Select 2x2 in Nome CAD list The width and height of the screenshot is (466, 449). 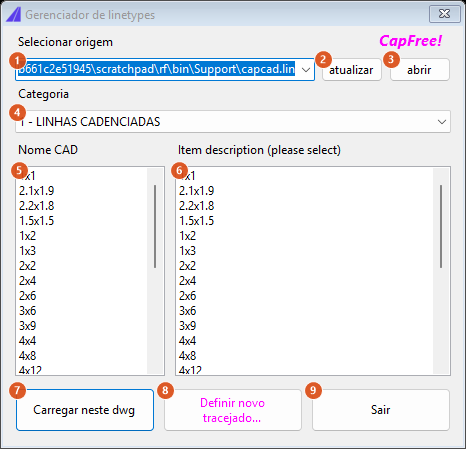coord(81,266)
